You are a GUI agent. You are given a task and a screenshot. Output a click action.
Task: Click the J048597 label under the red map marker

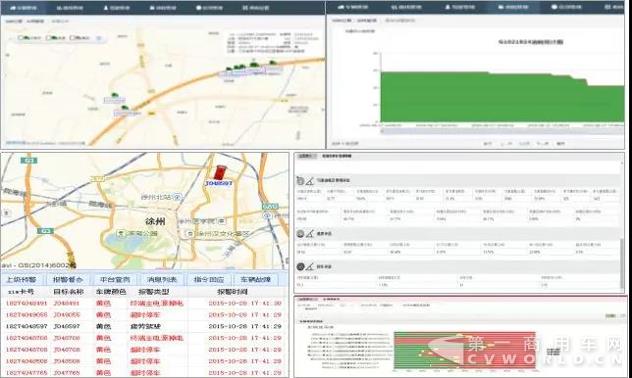tap(218, 183)
